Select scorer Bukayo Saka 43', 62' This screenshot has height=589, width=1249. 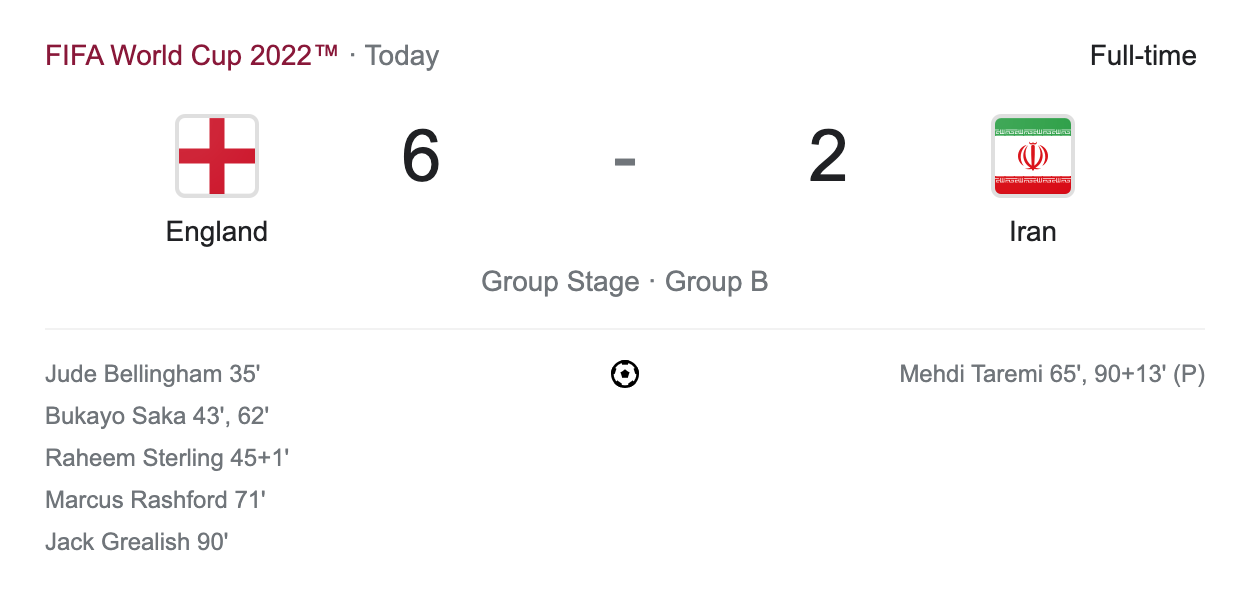point(157,417)
